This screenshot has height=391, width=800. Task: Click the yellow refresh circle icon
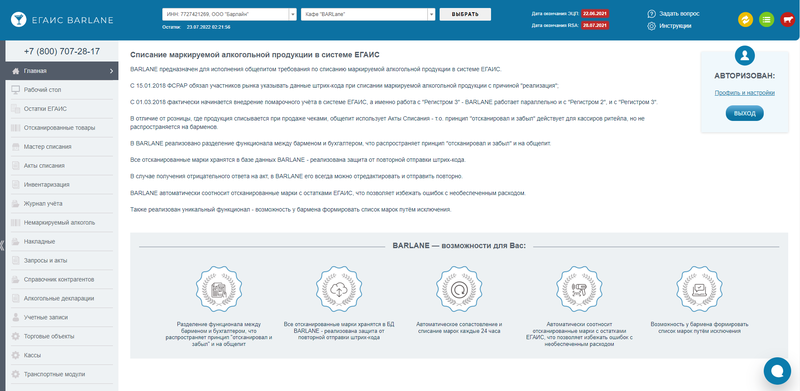[x=745, y=20]
